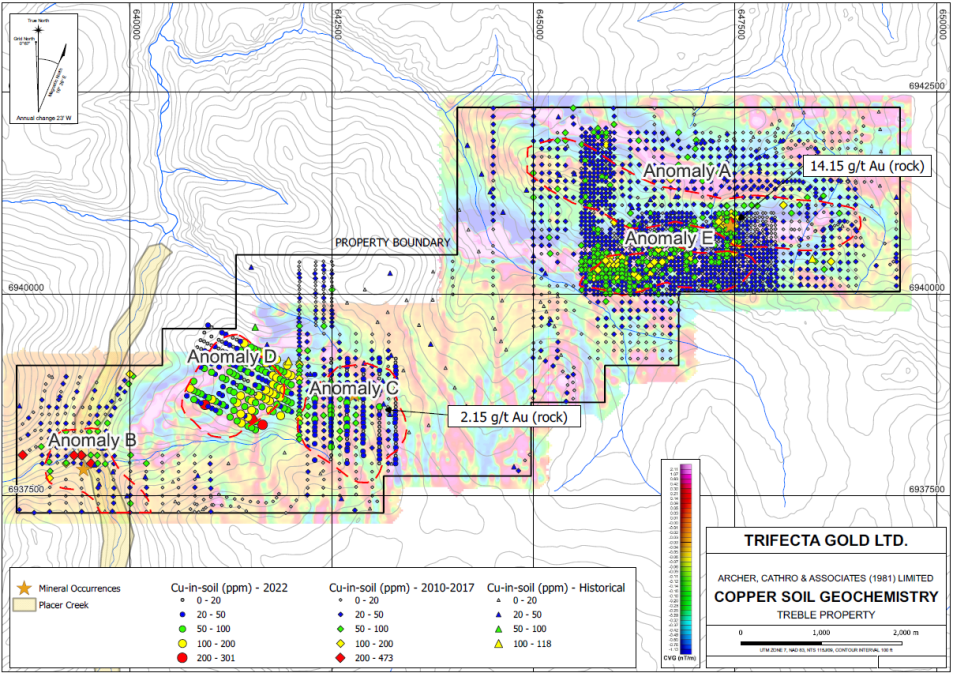Image resolution: width=953 pixels, height=673 pixels.
Task: Click the Placer Creek legend swatch
Action: coord(25,606)
